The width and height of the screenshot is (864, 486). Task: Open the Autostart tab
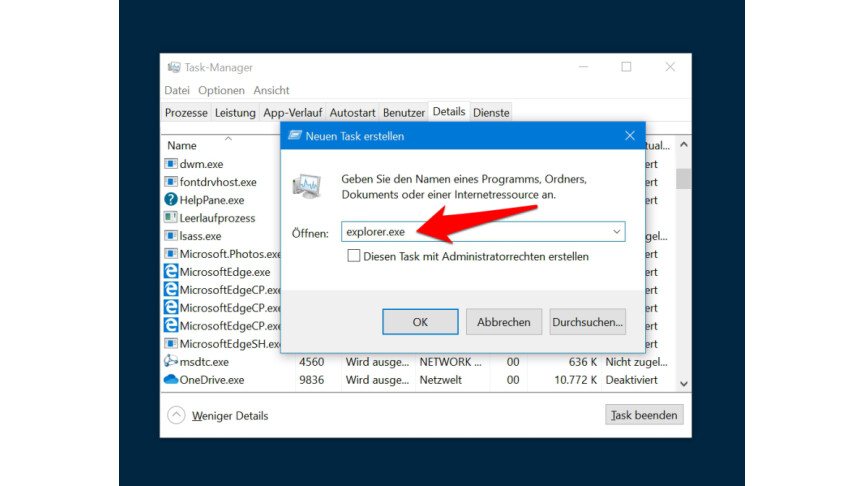pyautogui.click(x=352, y=113)
